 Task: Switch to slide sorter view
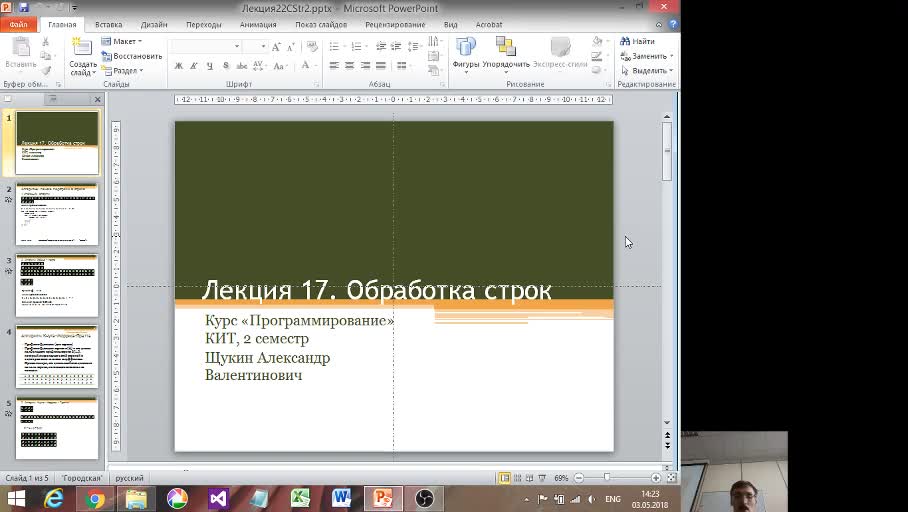(x=517, y=478)
